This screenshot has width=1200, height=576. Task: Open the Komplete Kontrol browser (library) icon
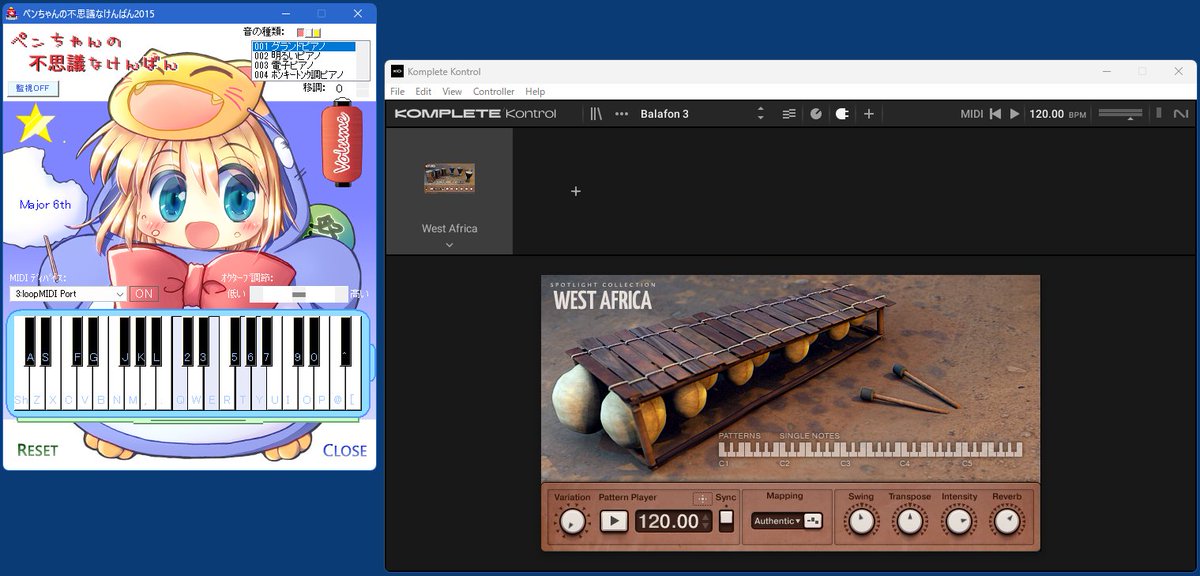(596, 114)
